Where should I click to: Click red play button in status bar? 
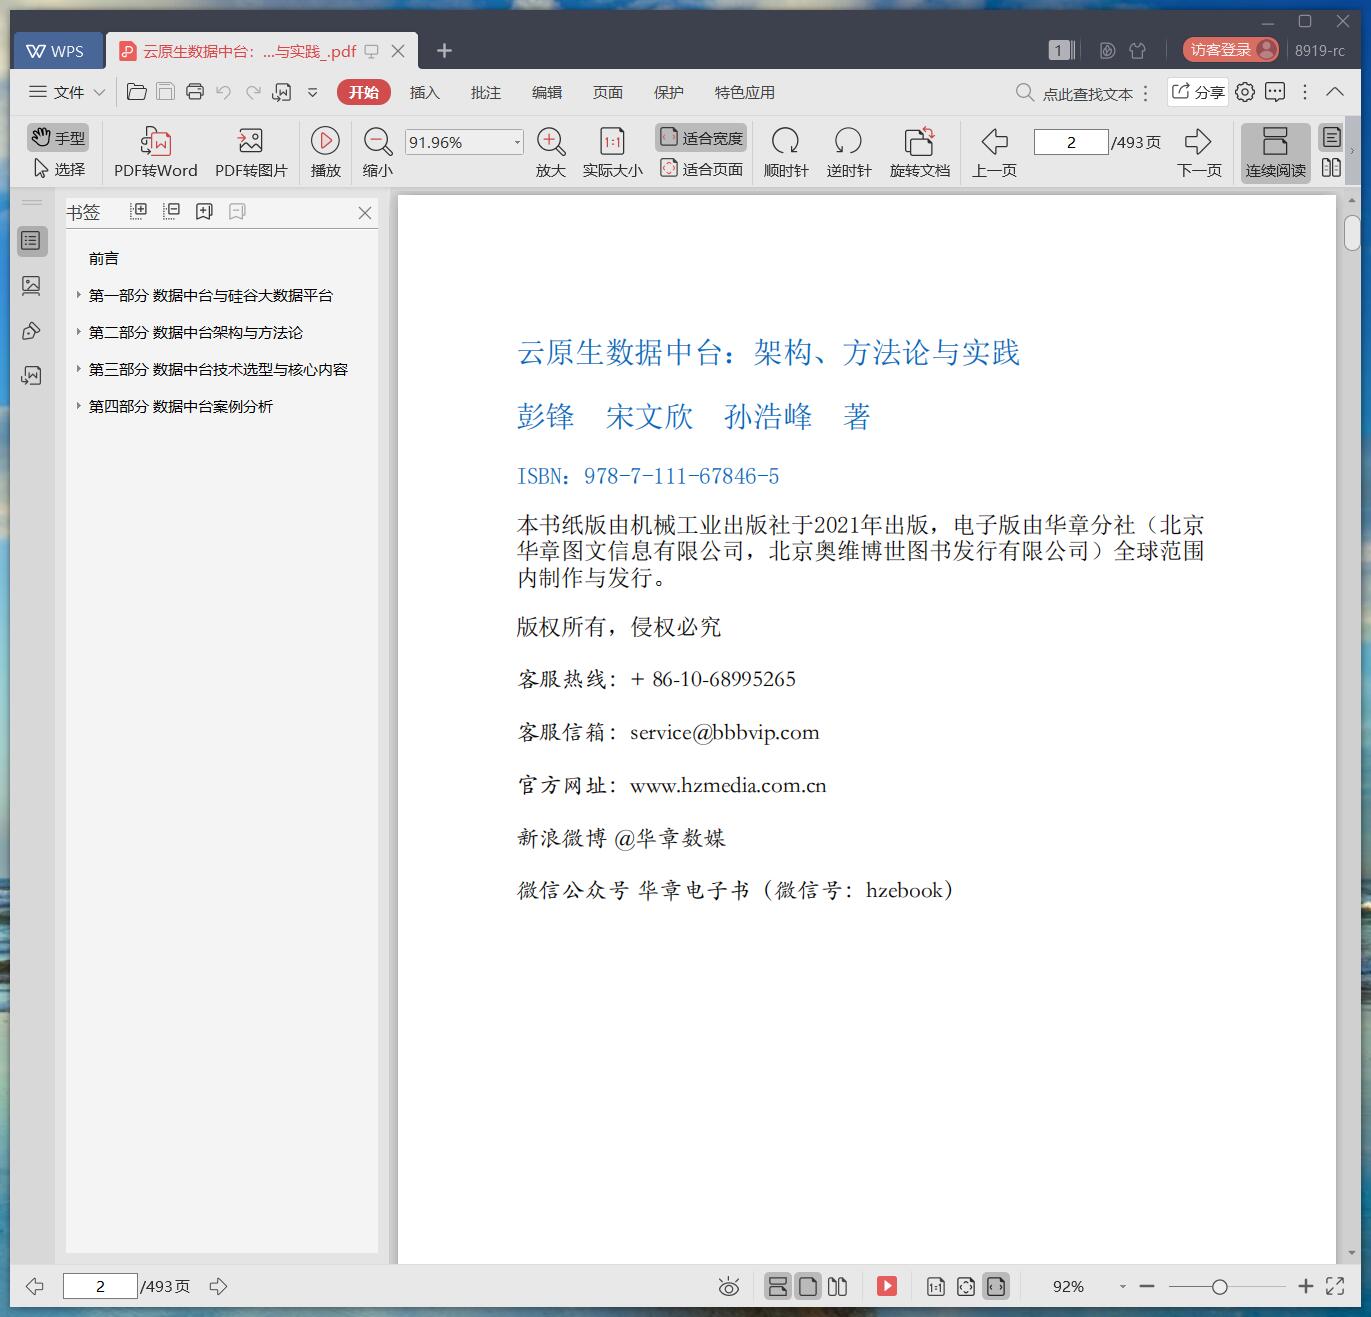tap(887, 1287)
